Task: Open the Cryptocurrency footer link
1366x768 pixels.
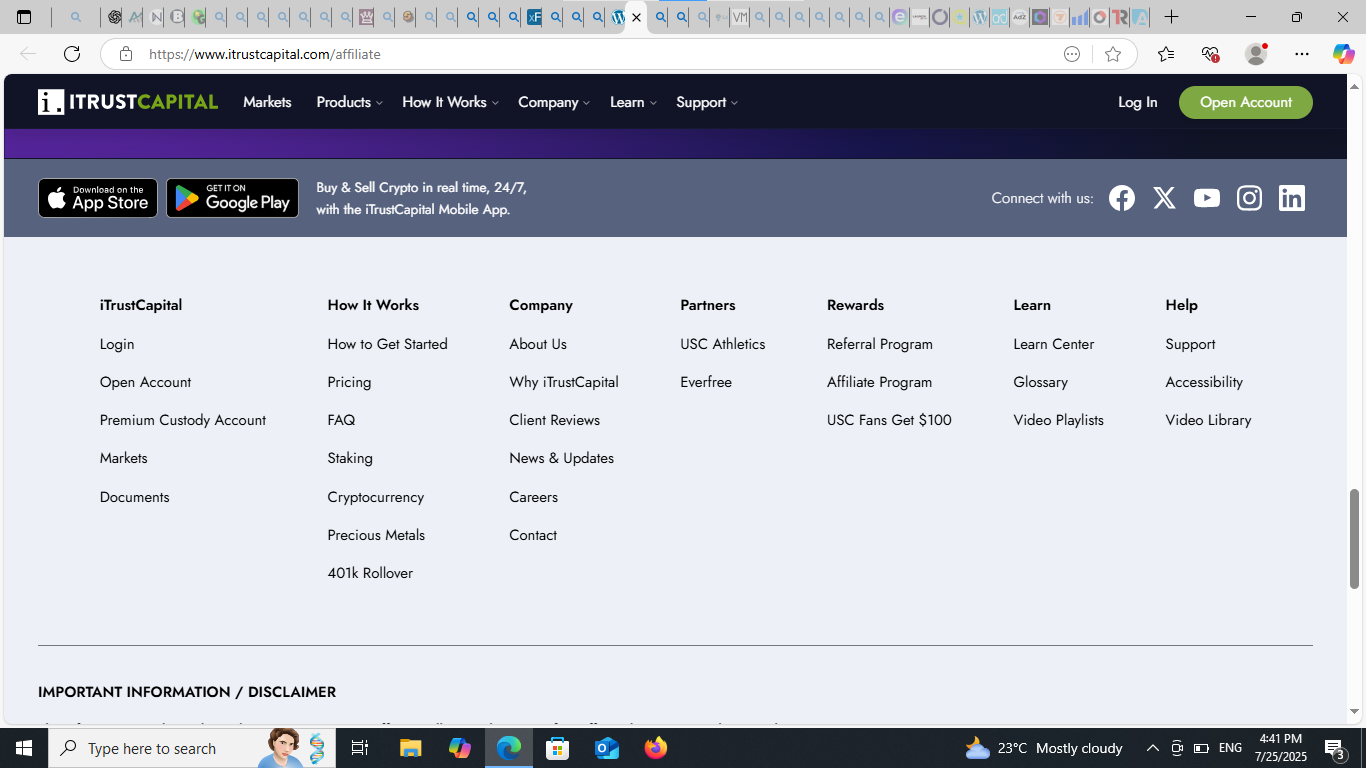Action: pos(375,497)
